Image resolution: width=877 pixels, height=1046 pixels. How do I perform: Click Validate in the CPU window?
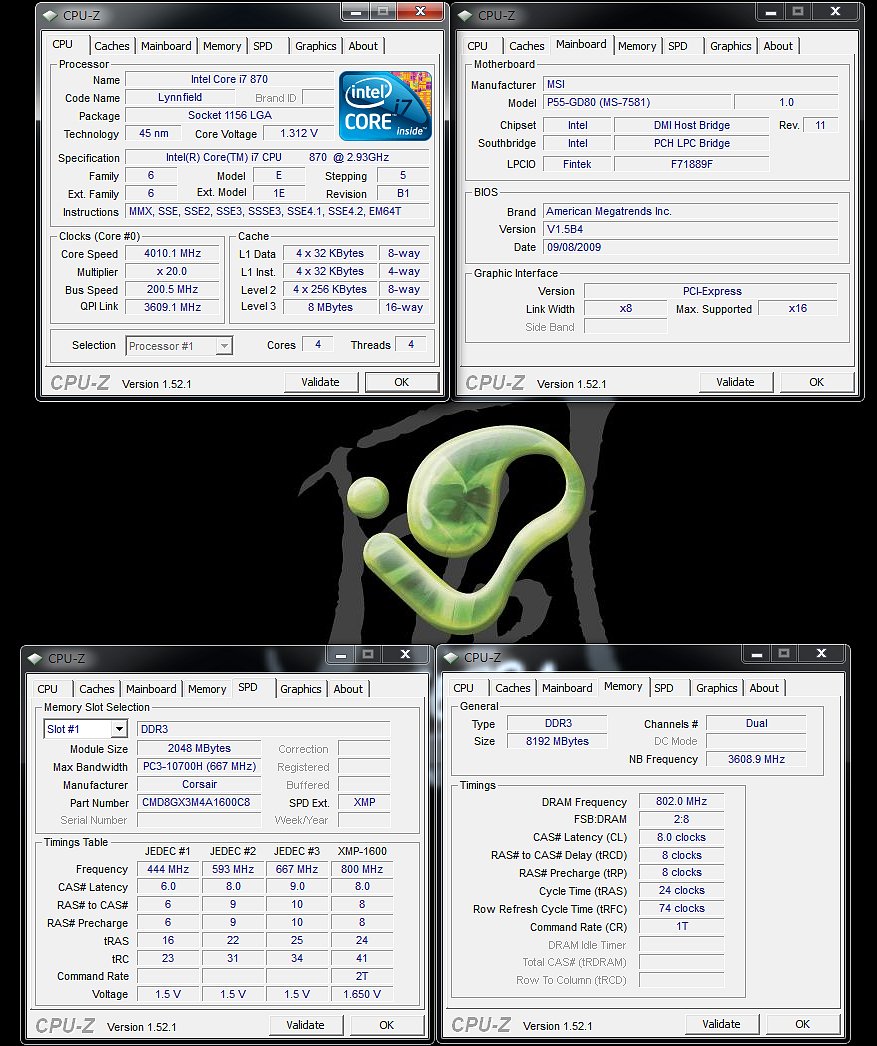[x=321, y=382]
